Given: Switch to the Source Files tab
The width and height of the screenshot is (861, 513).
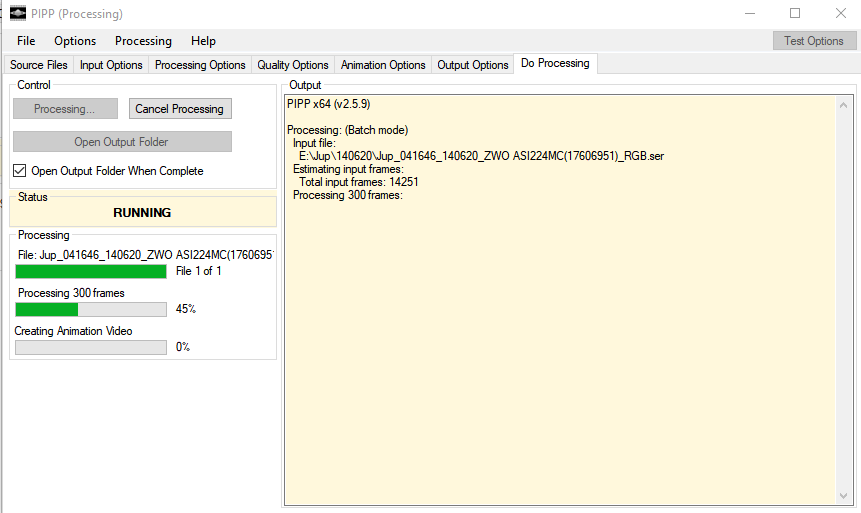Looking at the screenshot, I should [38, 65].
